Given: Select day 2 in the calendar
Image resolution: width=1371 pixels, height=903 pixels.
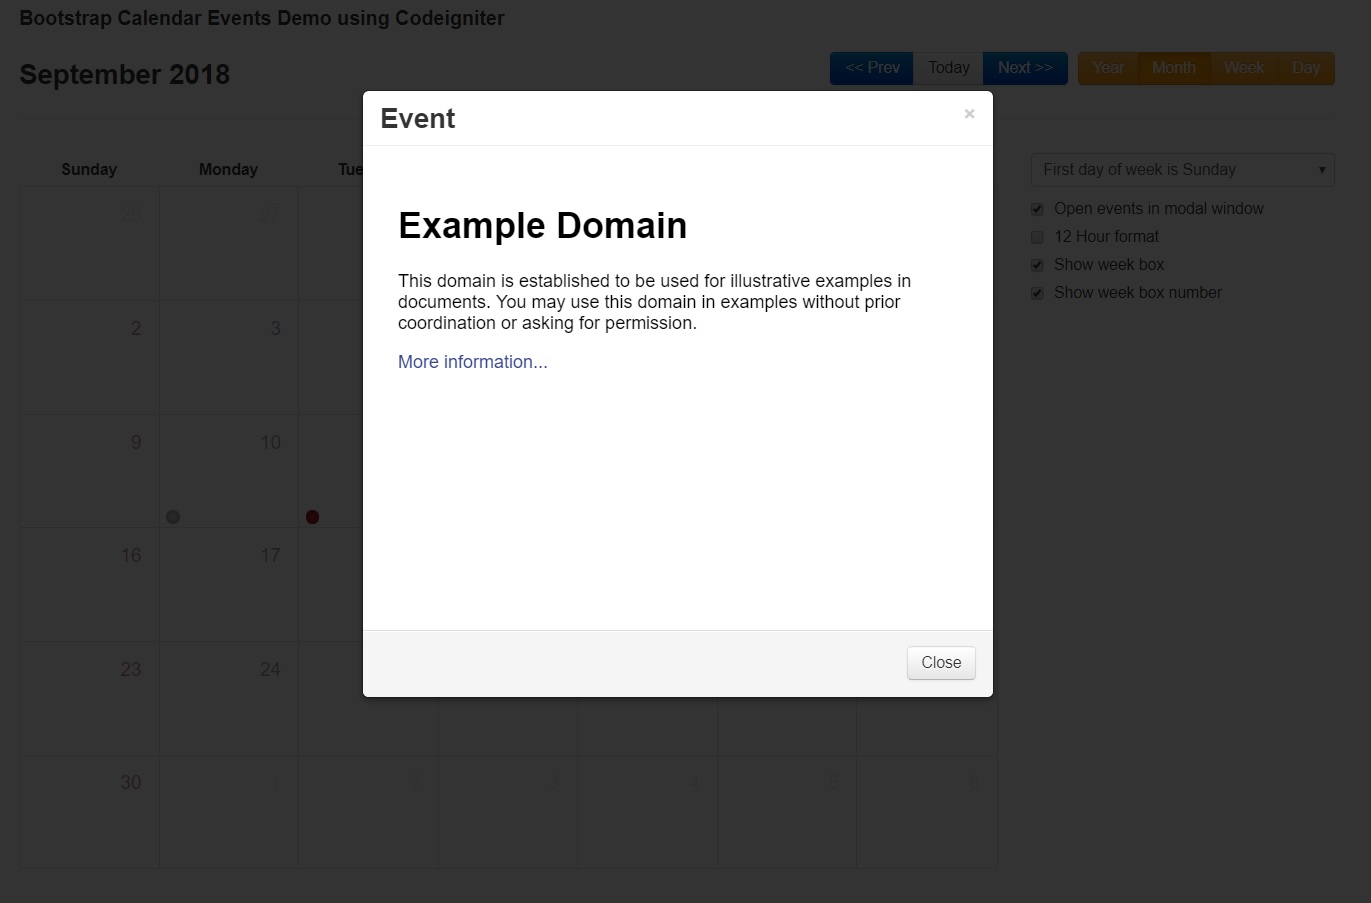Looking at the screenshot, I should tap(136, 329).
